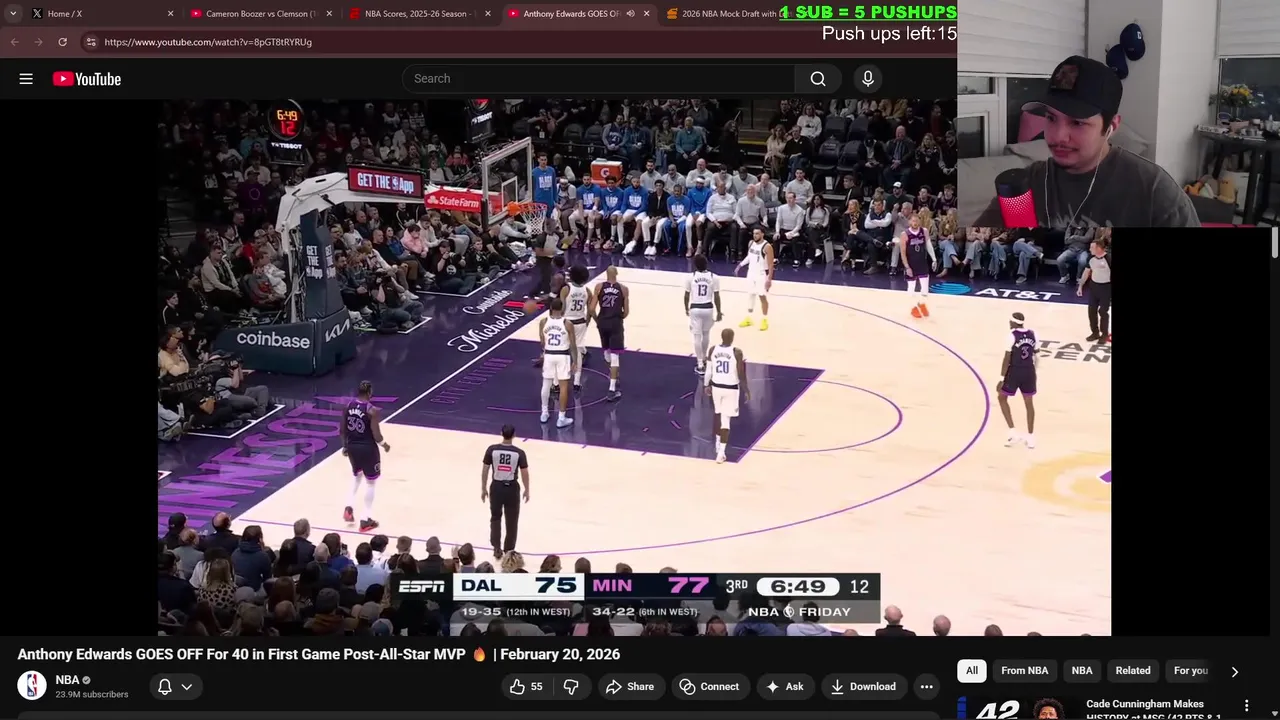The width and height of the screenshot is (1280, 720).
Task: Show more filter chips with arrow
Action: point(1235,672)
